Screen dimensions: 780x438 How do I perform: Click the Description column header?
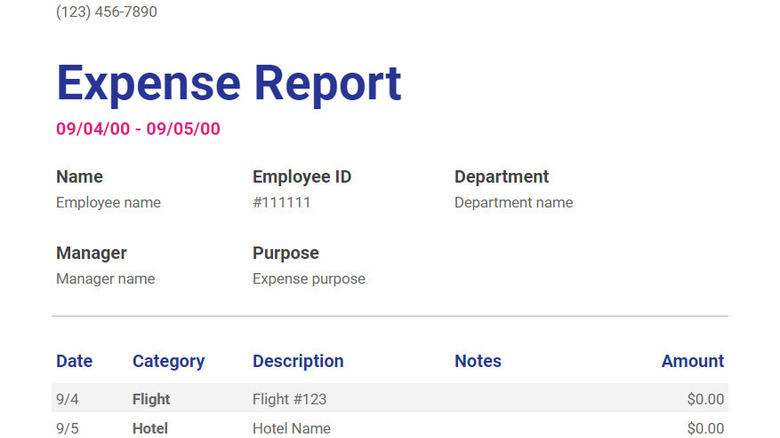(x=298, y=361)
